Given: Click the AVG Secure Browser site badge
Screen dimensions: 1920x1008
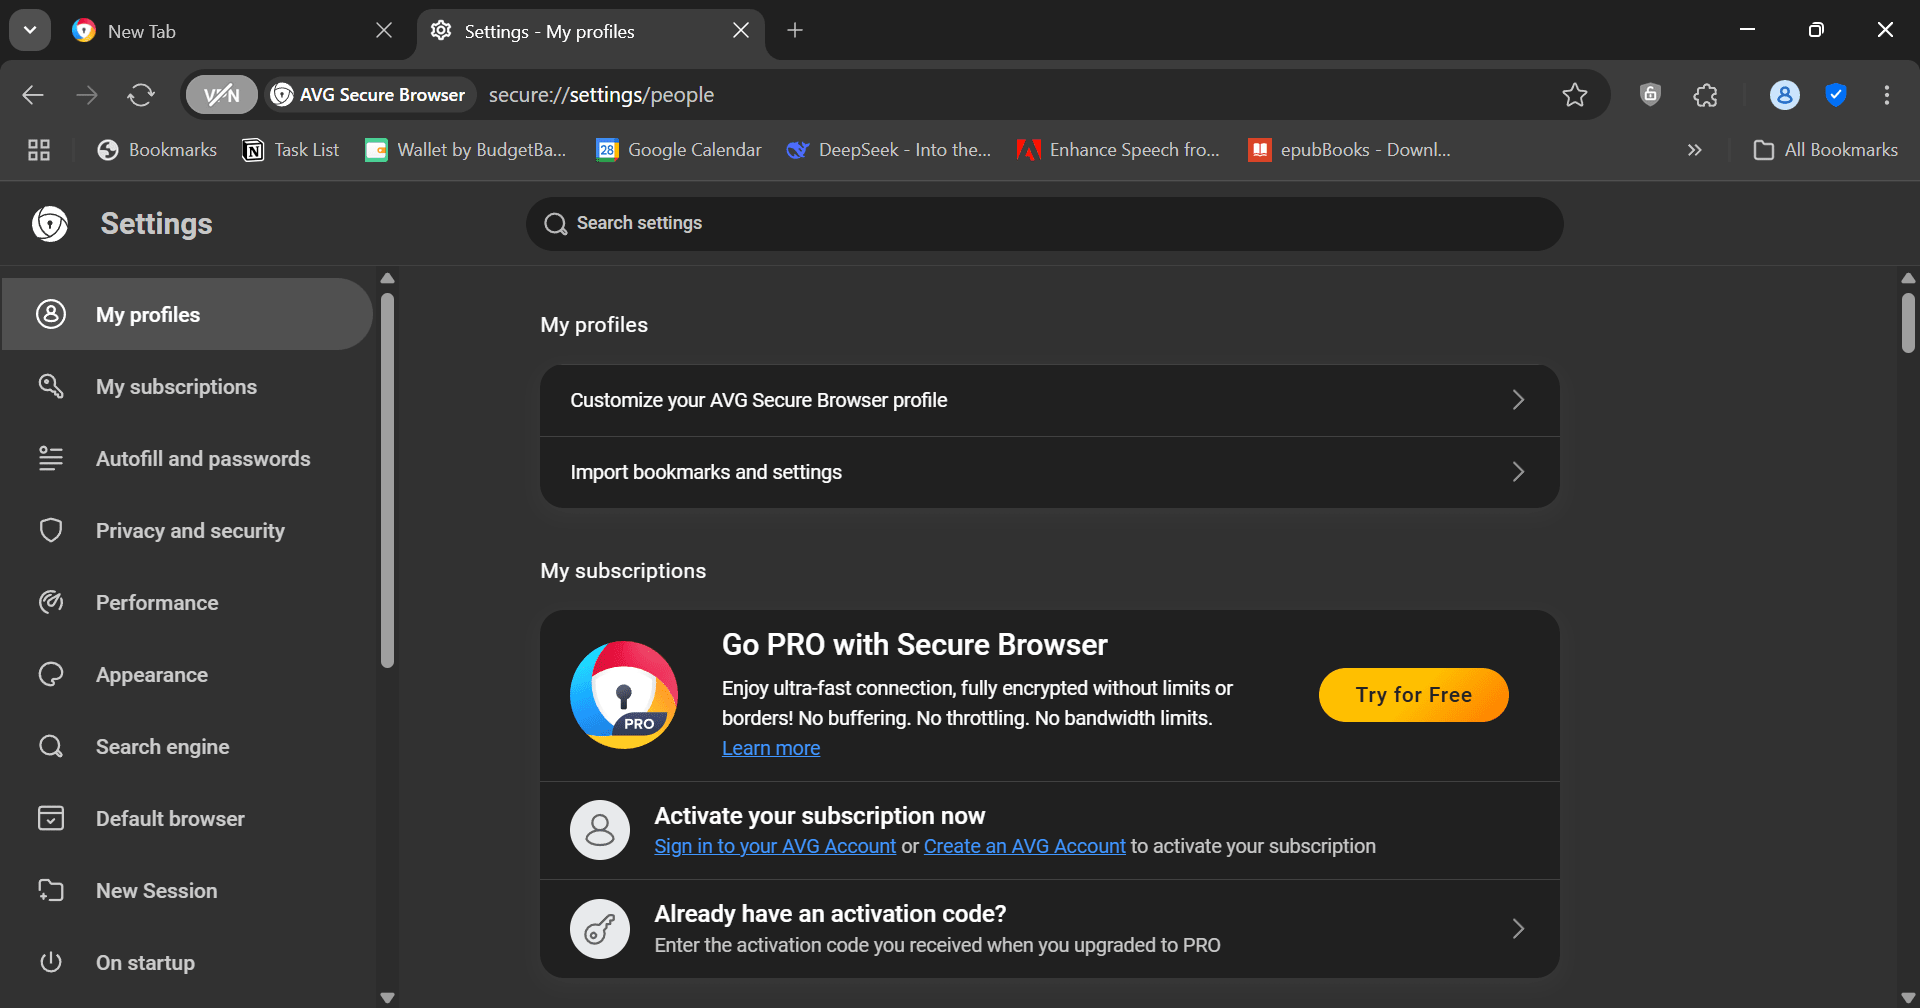Looking at the screenshot, I should pos(369,95).
